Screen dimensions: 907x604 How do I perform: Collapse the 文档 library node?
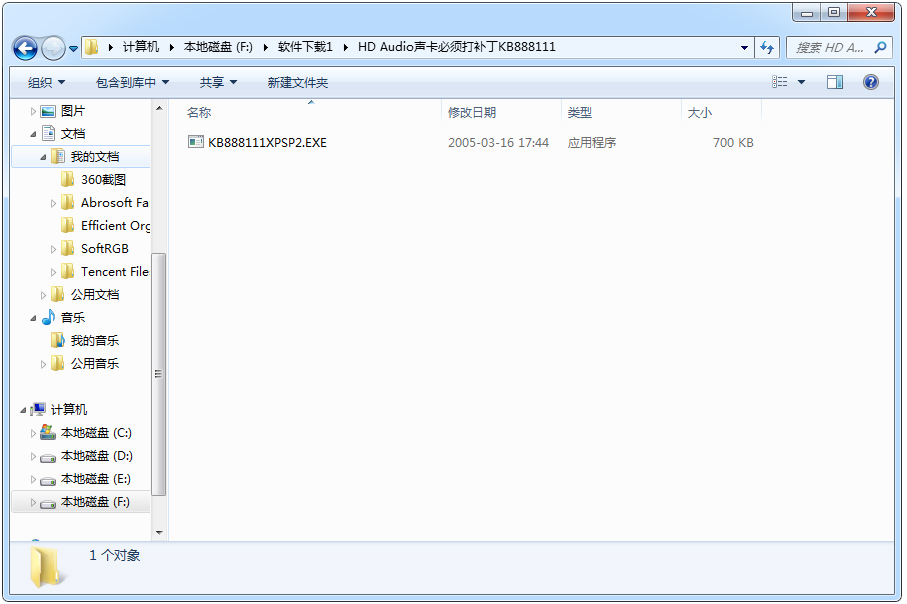[33, 134]
